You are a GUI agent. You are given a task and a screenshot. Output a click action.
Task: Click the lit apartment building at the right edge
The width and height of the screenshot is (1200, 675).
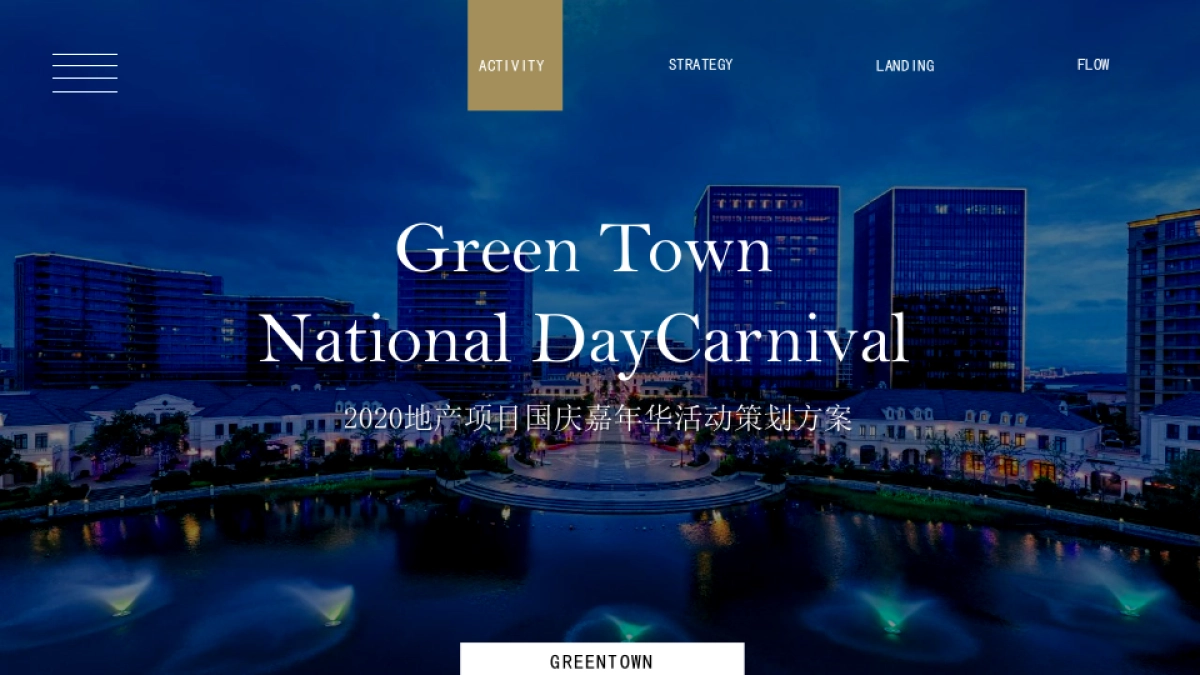click(x=1164, y=310)
